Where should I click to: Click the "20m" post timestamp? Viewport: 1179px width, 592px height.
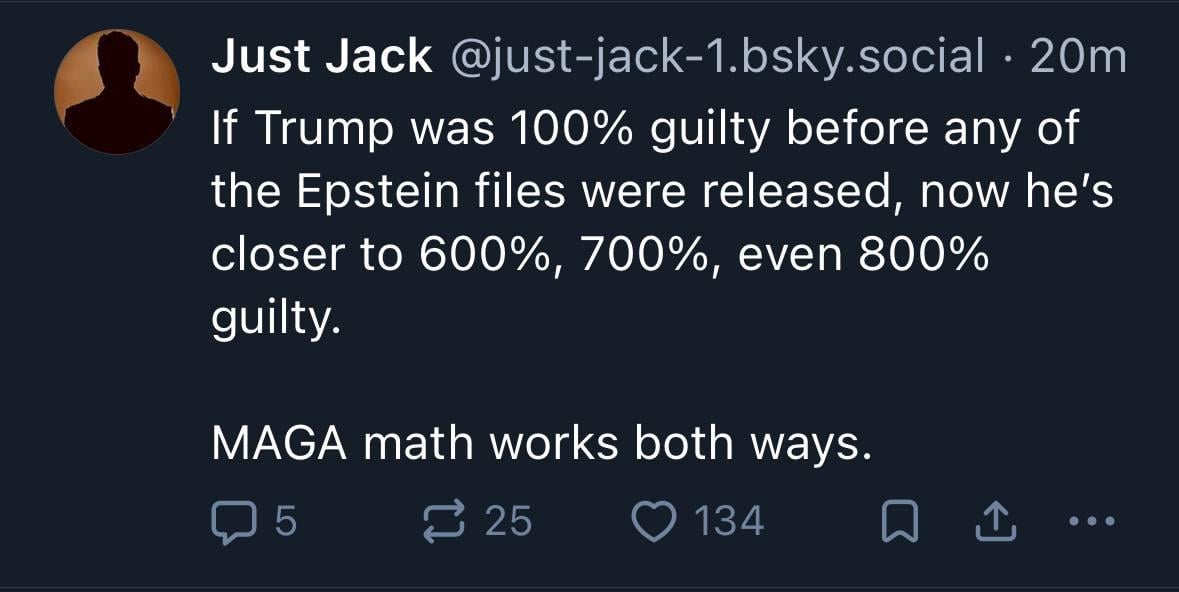pyautogui.click(x=1077, y=60)
